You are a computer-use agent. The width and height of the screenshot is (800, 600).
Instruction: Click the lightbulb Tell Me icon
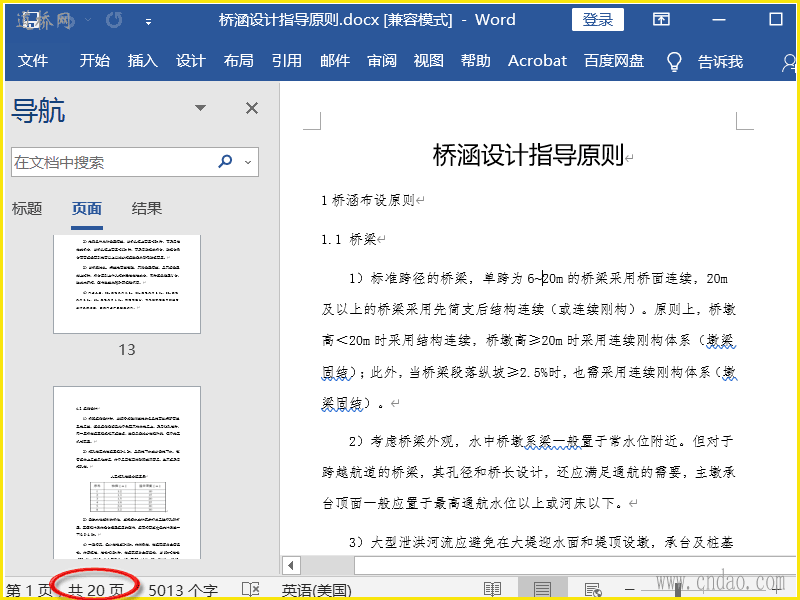point(674,61)
